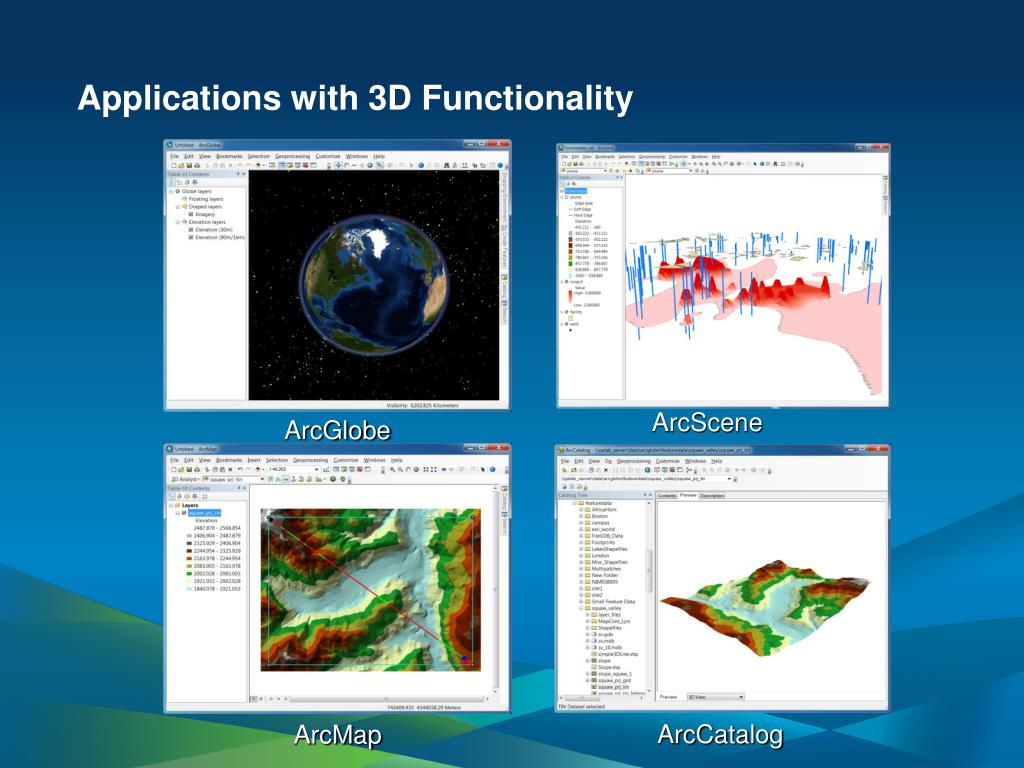The image size is (1024, 768).
Task: Click the Identify tool in ArcGlobe toolbar
Action: [420, 165]
